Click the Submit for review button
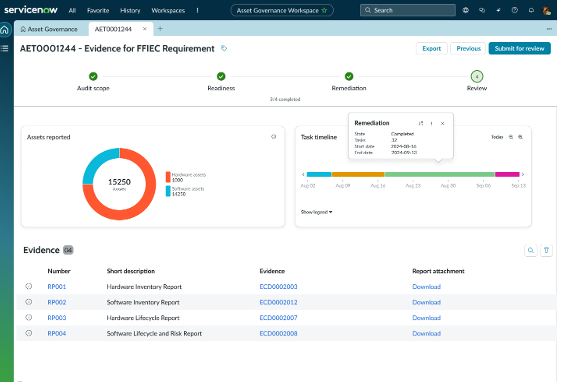 pyautogui.click(x=520, y=48)
